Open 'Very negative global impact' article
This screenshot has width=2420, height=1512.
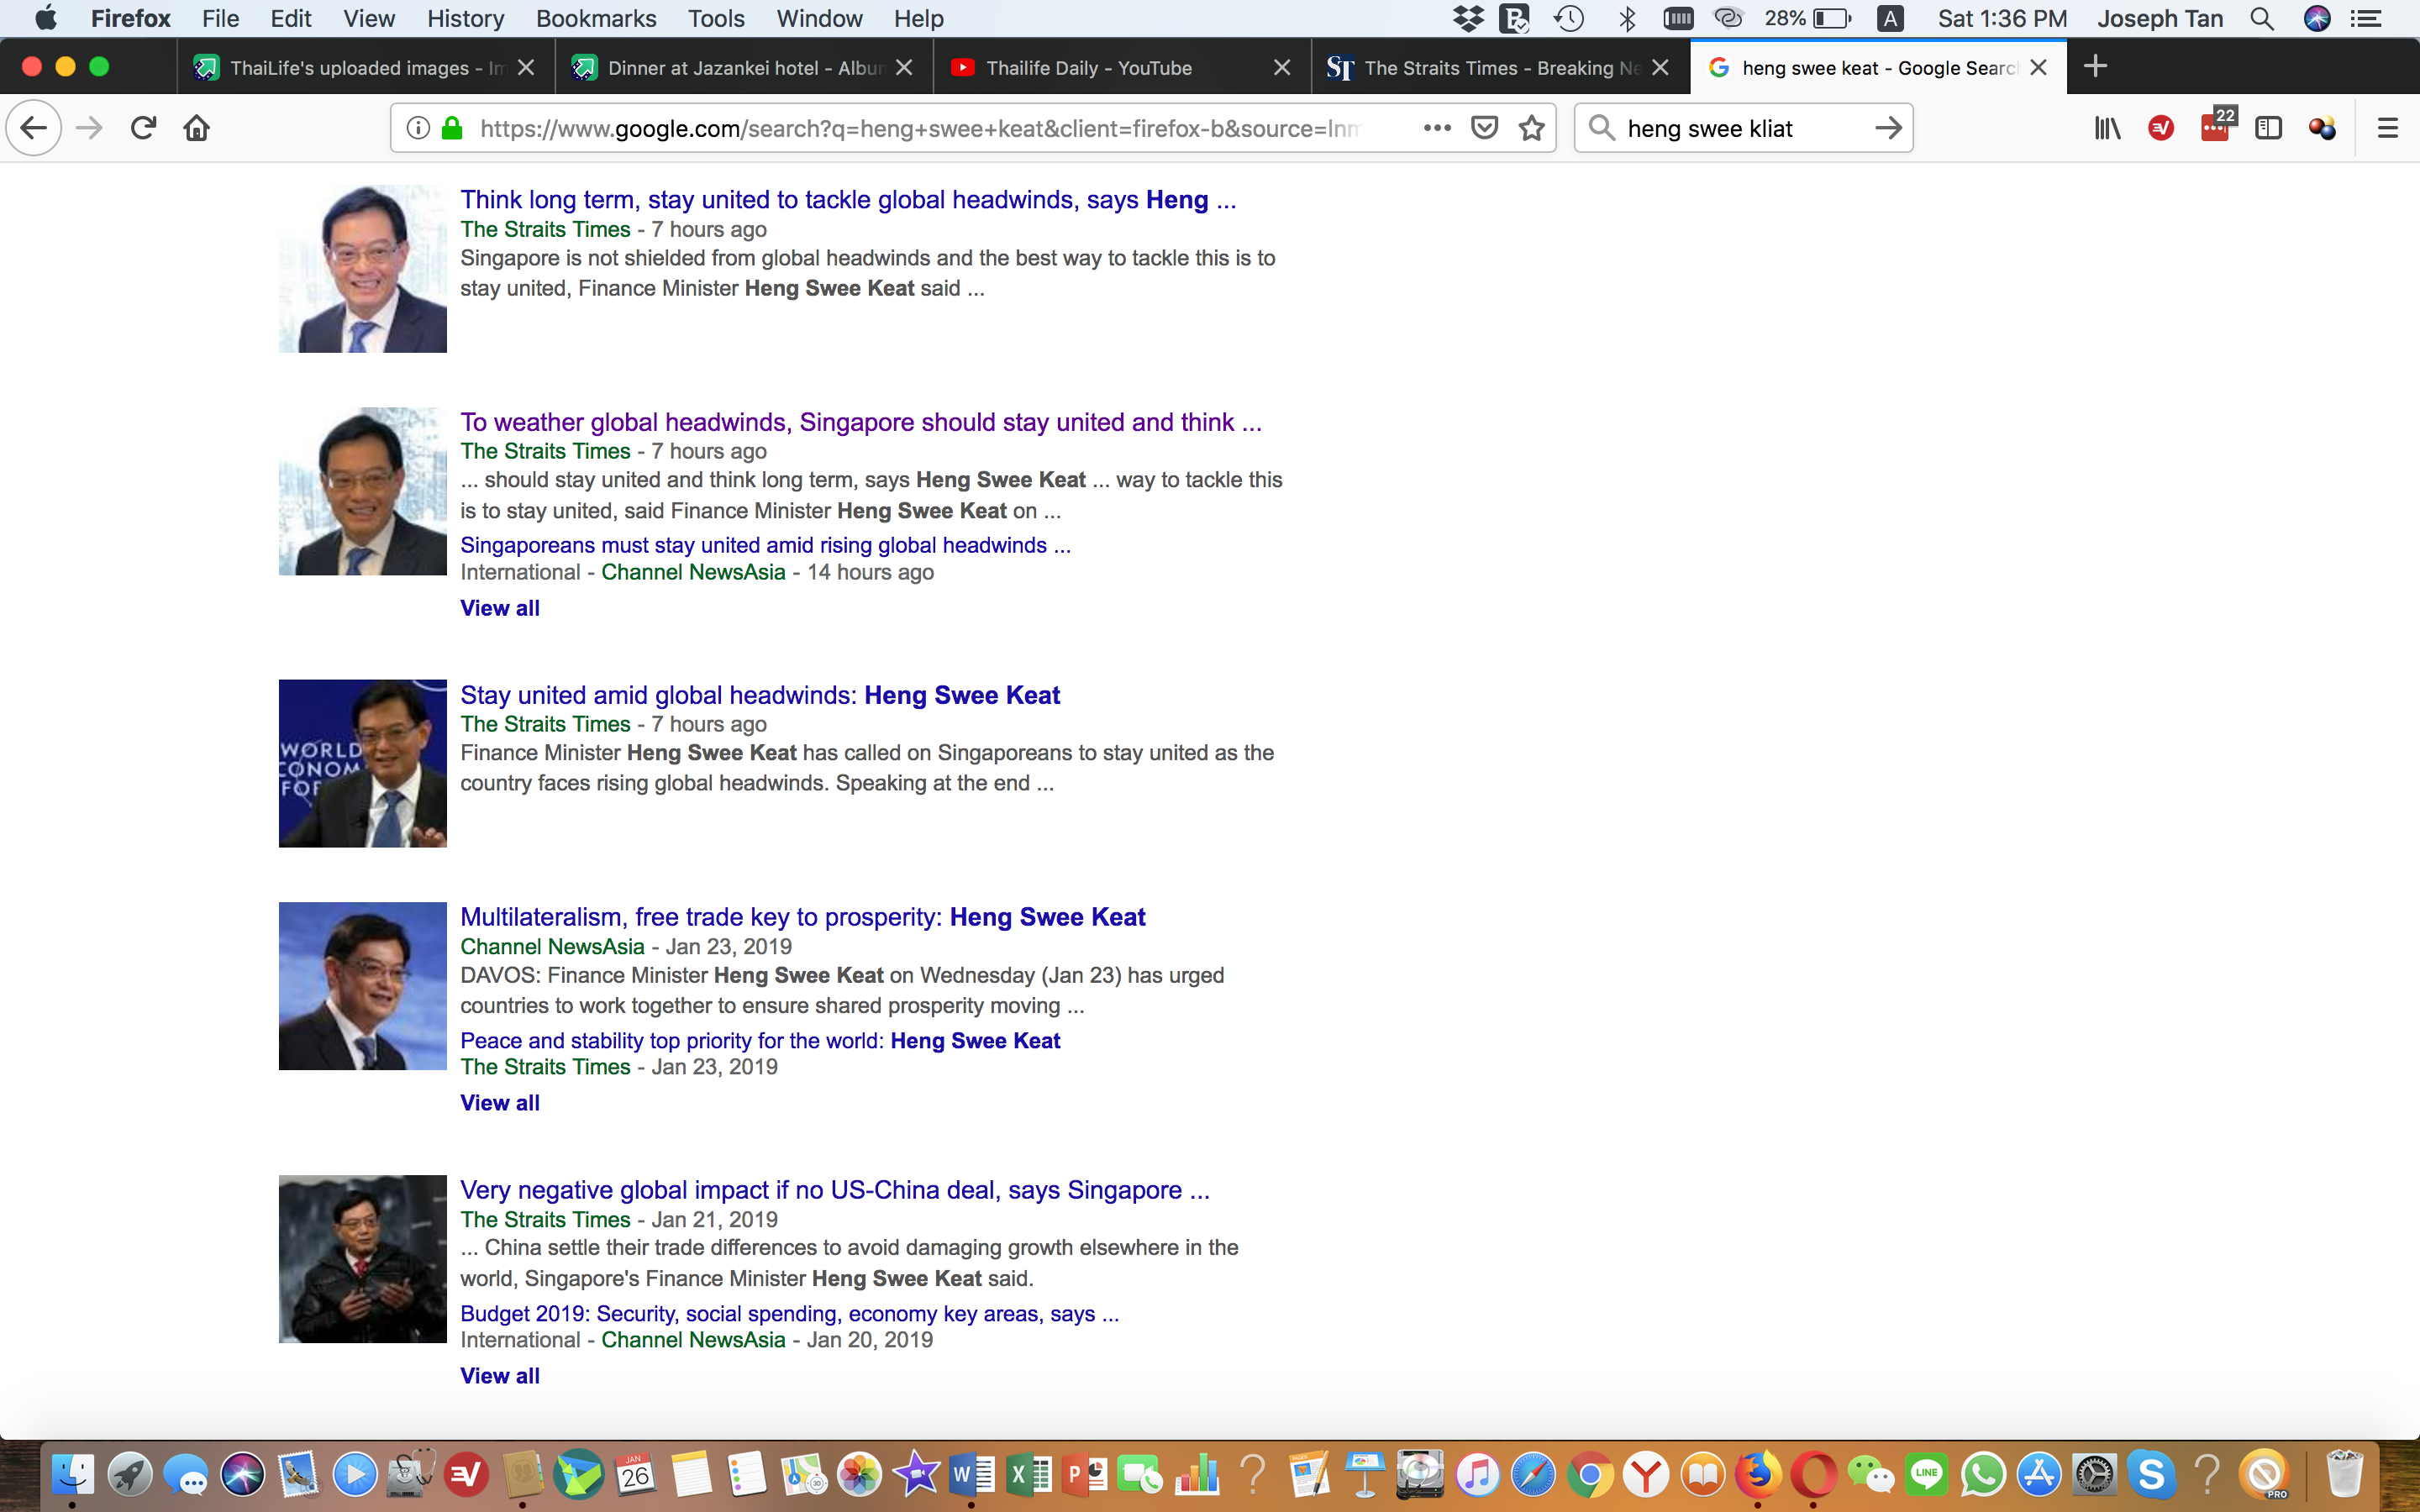(x=835, y=1190)
